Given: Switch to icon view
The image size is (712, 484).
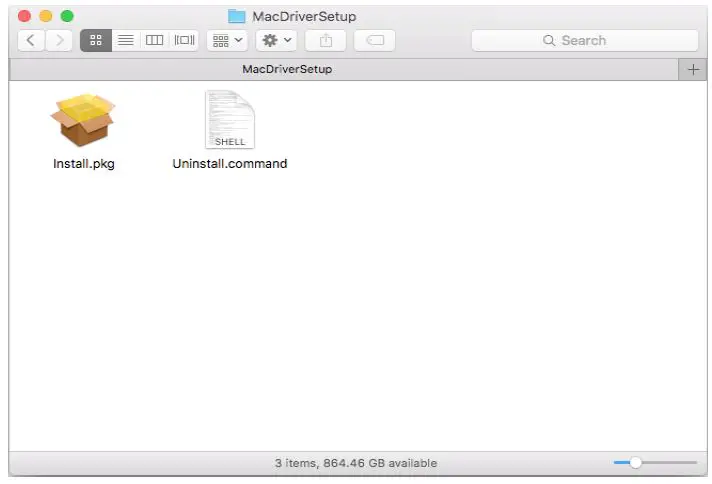Looking at the screenshot, I should [96, 40].
